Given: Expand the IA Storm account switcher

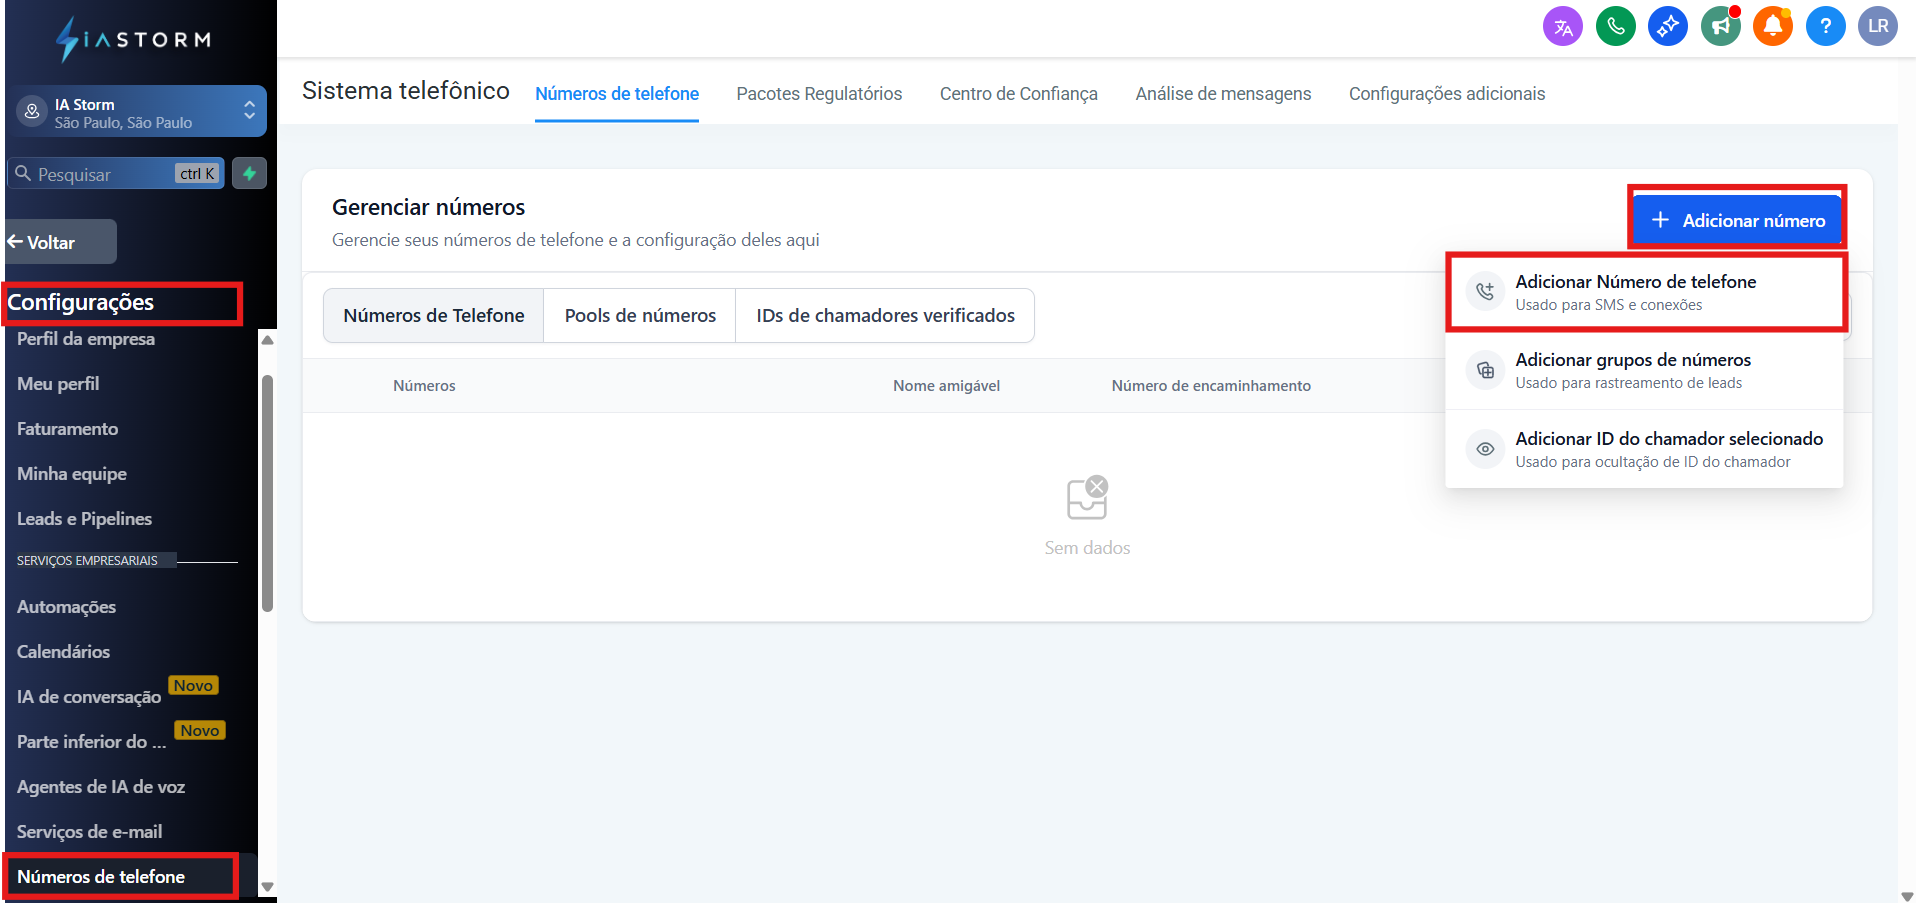Looking at the screenshot, I should [140, 113].
